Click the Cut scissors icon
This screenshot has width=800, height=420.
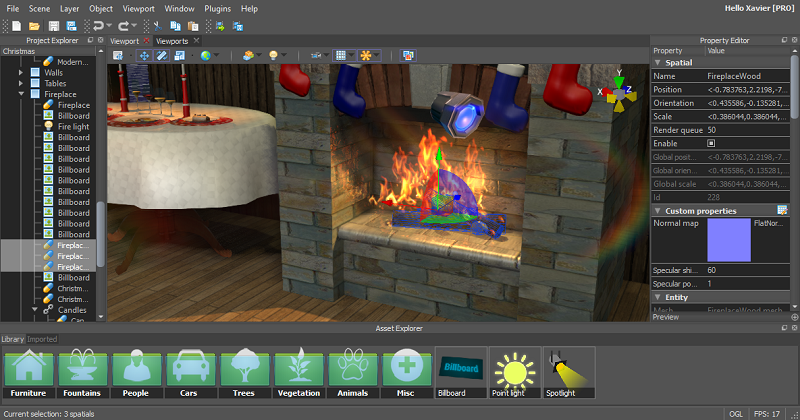coord(158,25)
